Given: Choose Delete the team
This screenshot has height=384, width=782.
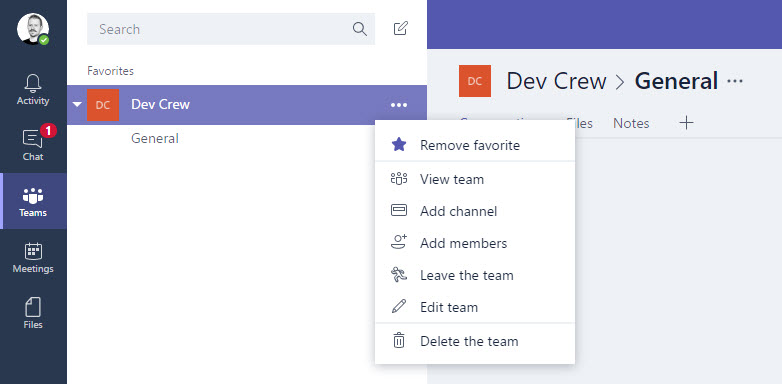Looking at the screenshot, I should pyautogui.click(x=475, y=341).
